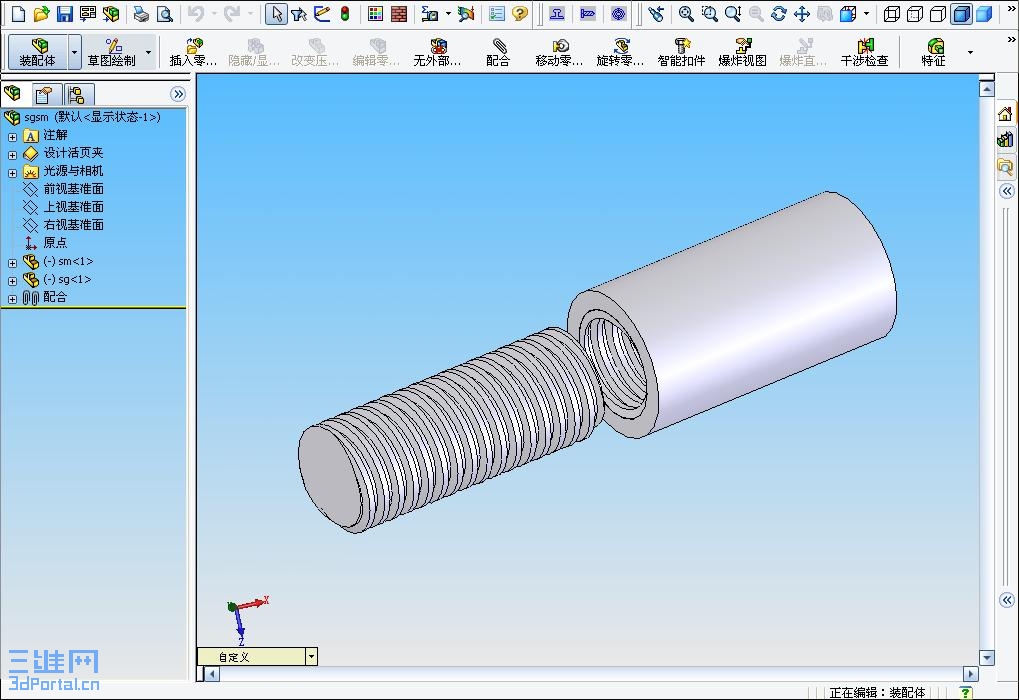
Task: Click 无外部... No External References button
Action: coord(437,52)
